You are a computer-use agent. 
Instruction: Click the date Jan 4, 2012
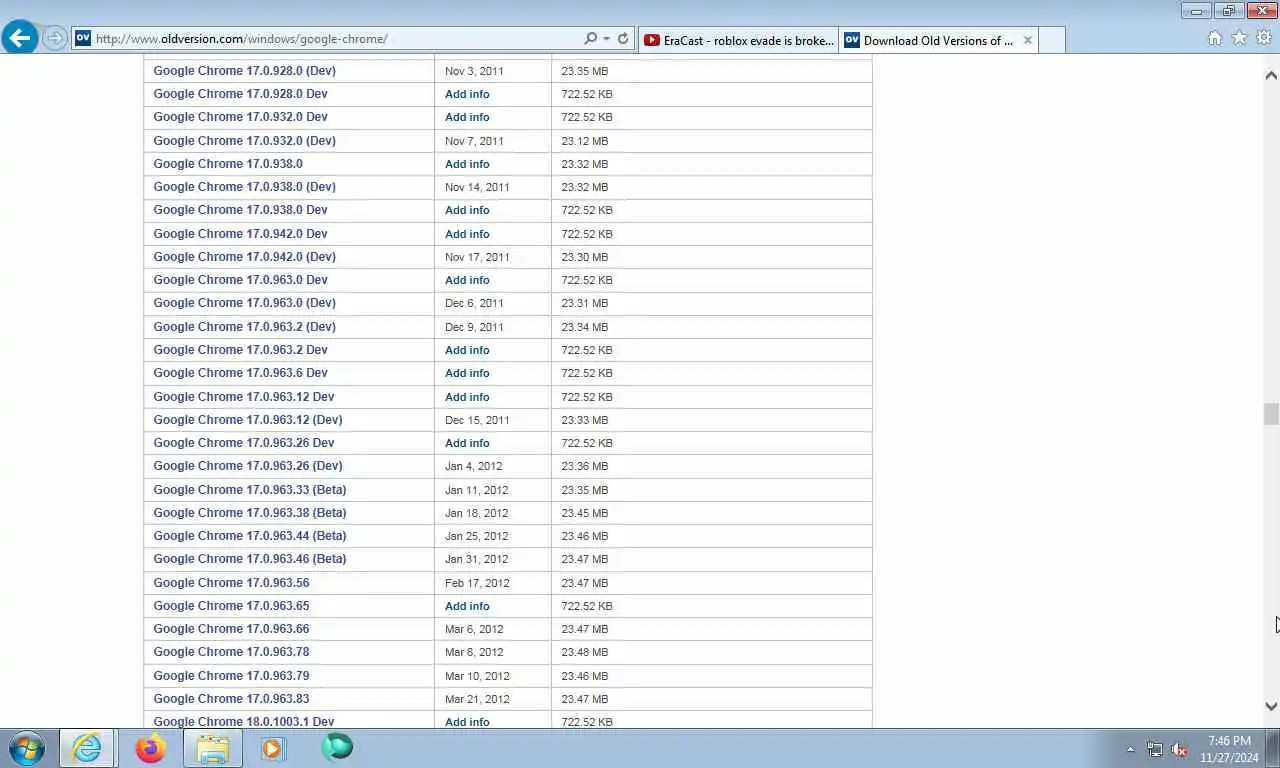[x=474, y=466]
